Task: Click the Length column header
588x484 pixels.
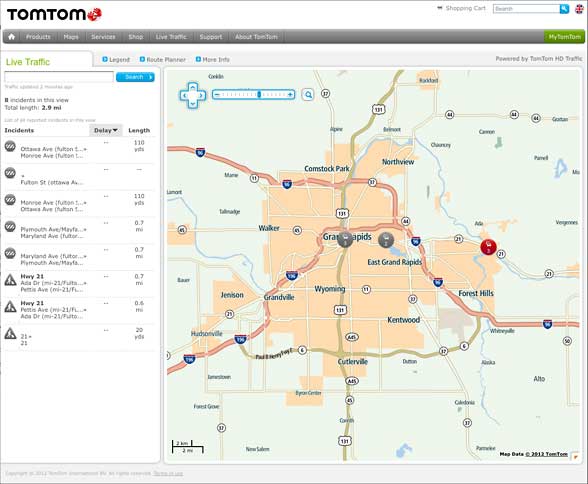Action: pos(139,130)
